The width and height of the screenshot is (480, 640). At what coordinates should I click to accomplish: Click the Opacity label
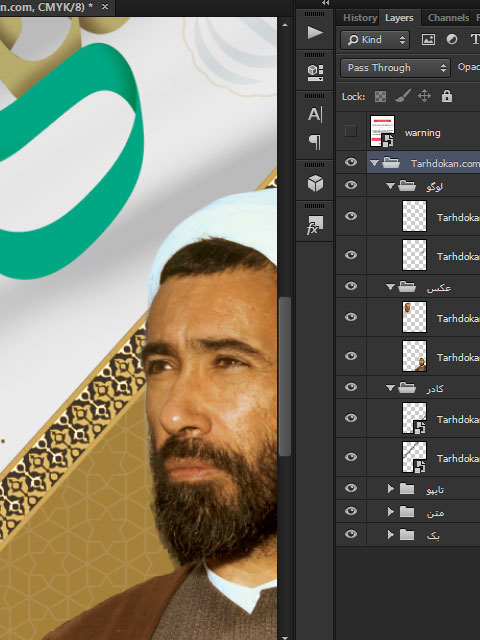(469, 67)
